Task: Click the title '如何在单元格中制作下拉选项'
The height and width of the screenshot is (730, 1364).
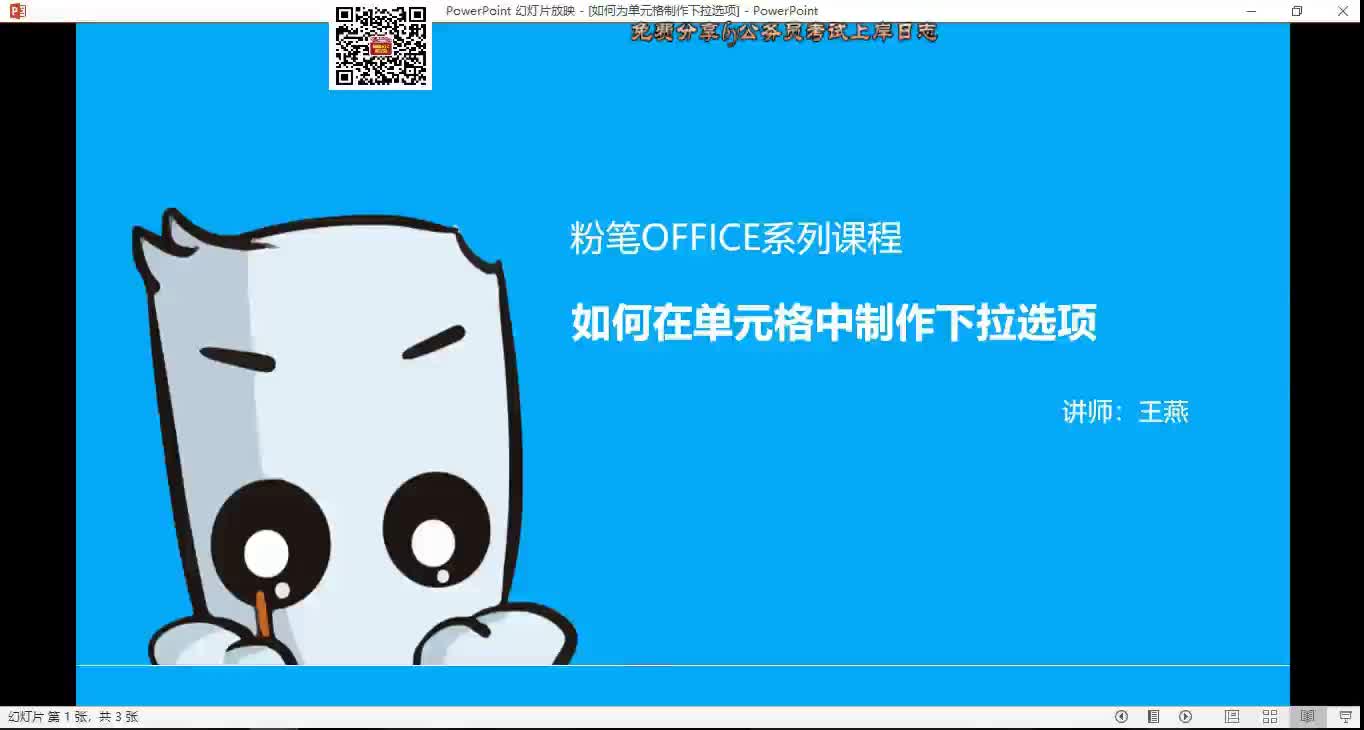Action: 834,323
